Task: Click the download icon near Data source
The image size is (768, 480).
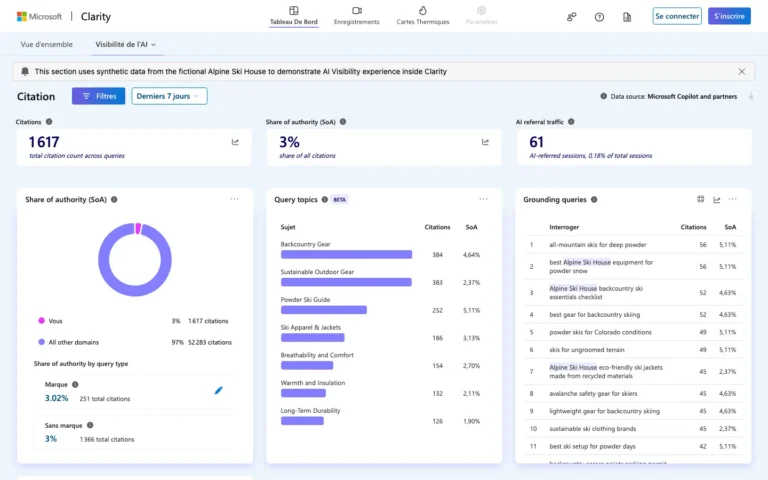Action: click(x=751, y=96)
